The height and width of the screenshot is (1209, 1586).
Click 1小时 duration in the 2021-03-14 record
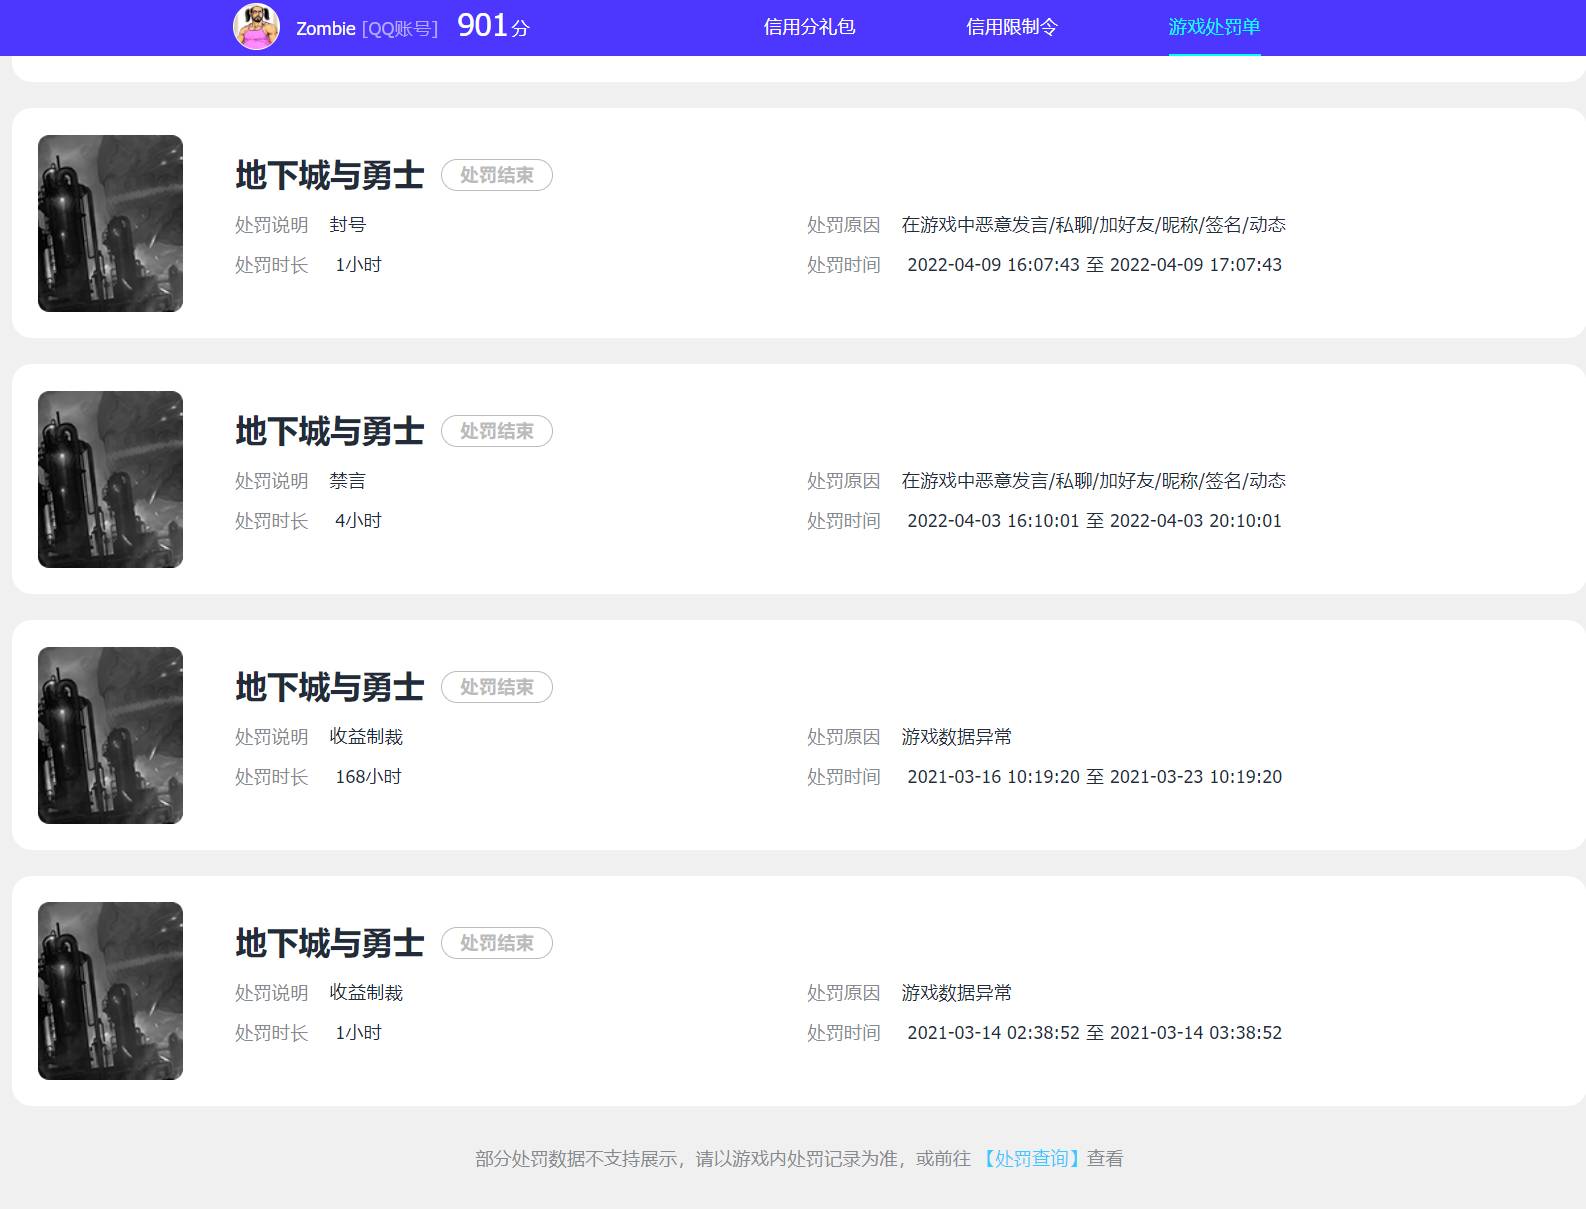[358, 1033]
